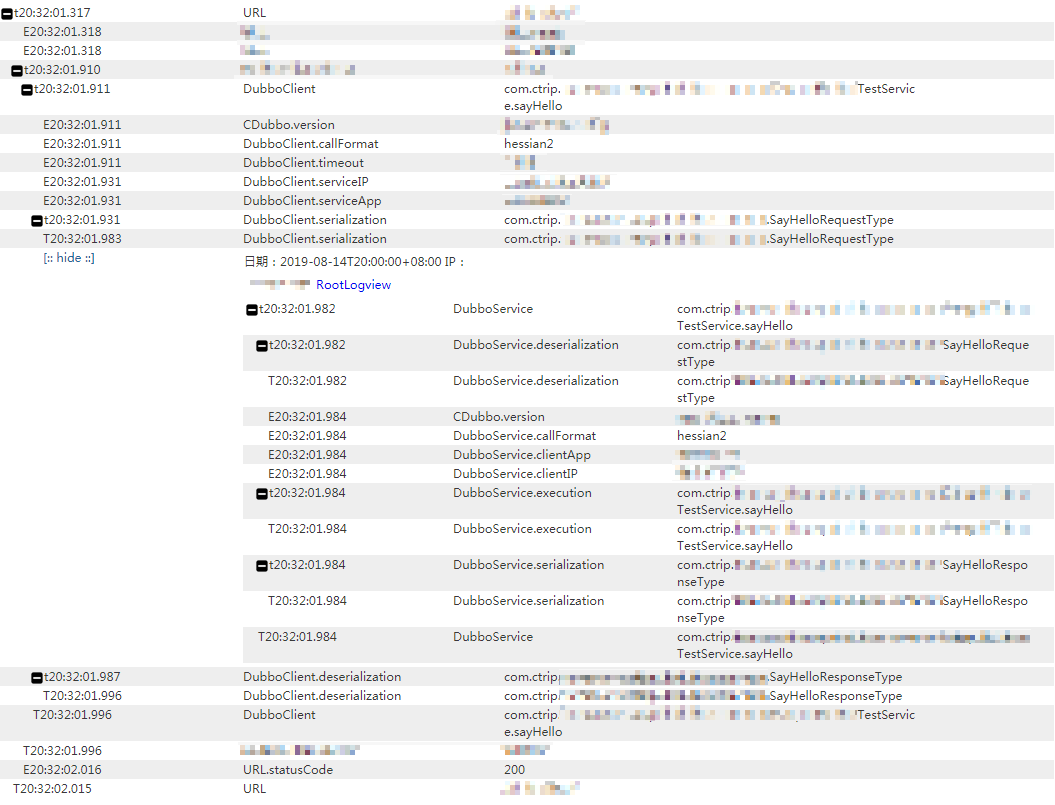Select the DubboService.clientIP event name
Viewport: 1055px width, 805px height.
point(515,474)
